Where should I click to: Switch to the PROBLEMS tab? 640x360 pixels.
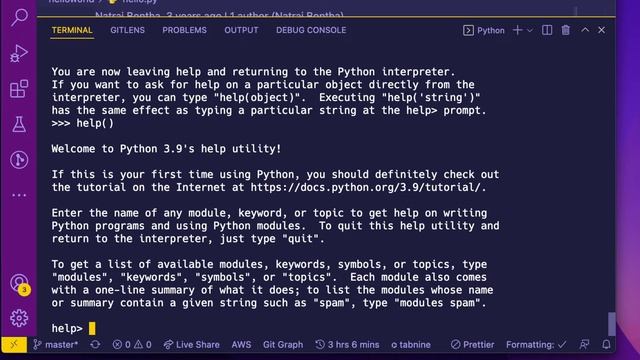click(x=184, y=30)
